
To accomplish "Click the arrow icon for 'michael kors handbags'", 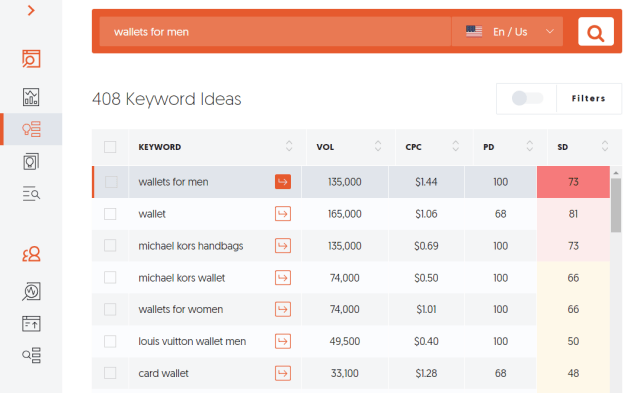I will [283, 246].
